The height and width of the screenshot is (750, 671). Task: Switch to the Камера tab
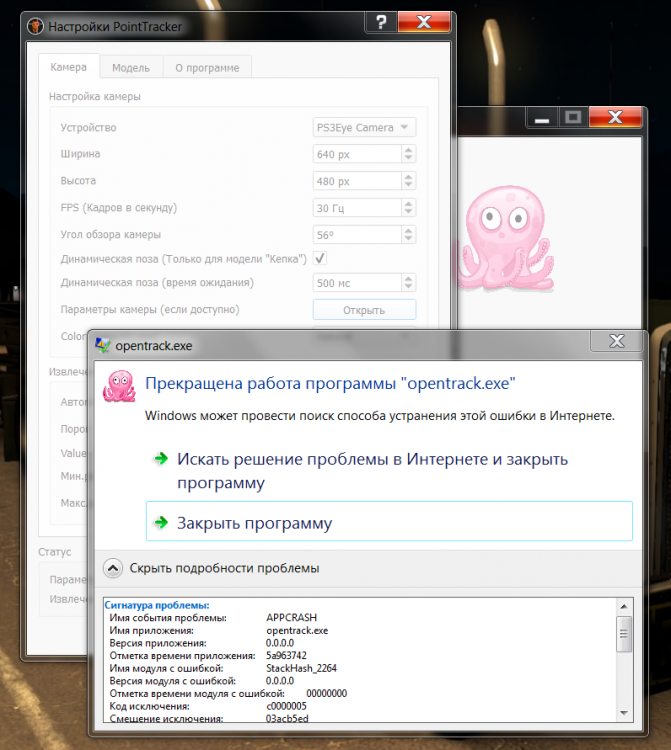coord(68,67)
